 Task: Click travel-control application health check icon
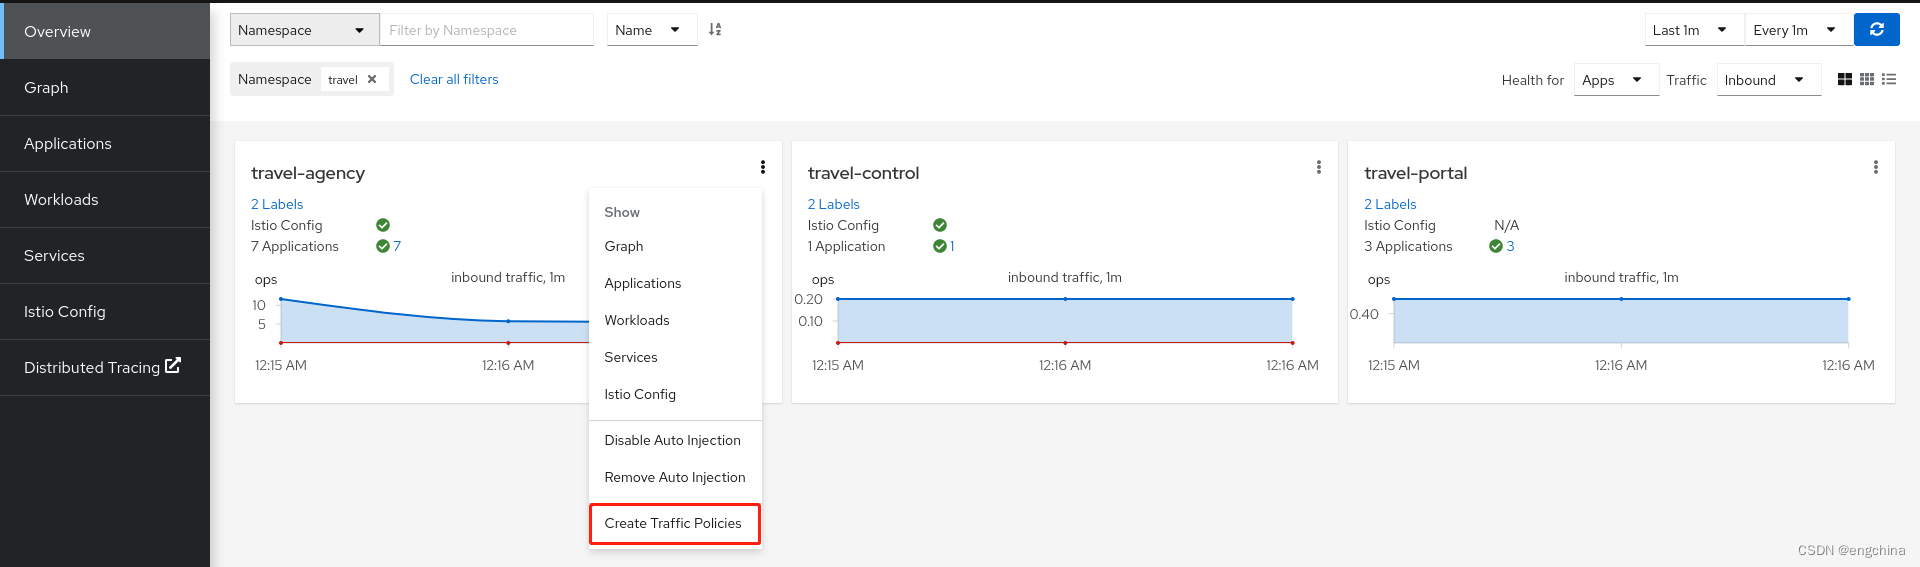(x=940, y=246)
